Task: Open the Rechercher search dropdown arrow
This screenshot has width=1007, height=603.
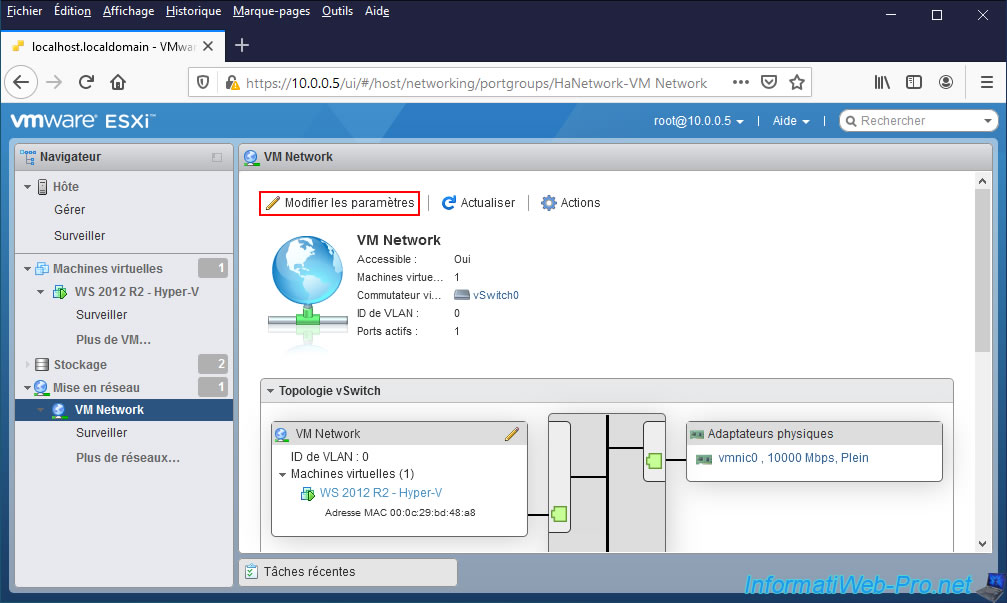Action: point(987,121)
